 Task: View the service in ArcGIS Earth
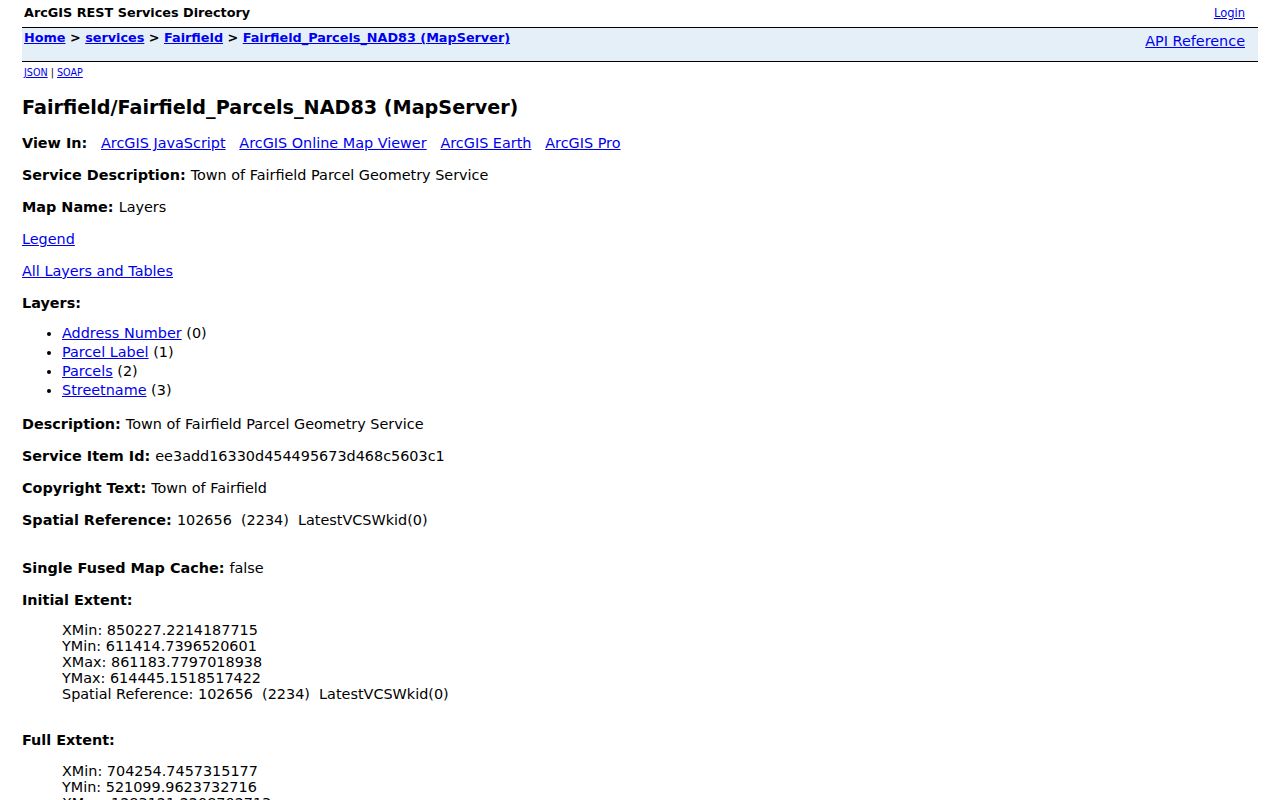pos(486,143)
